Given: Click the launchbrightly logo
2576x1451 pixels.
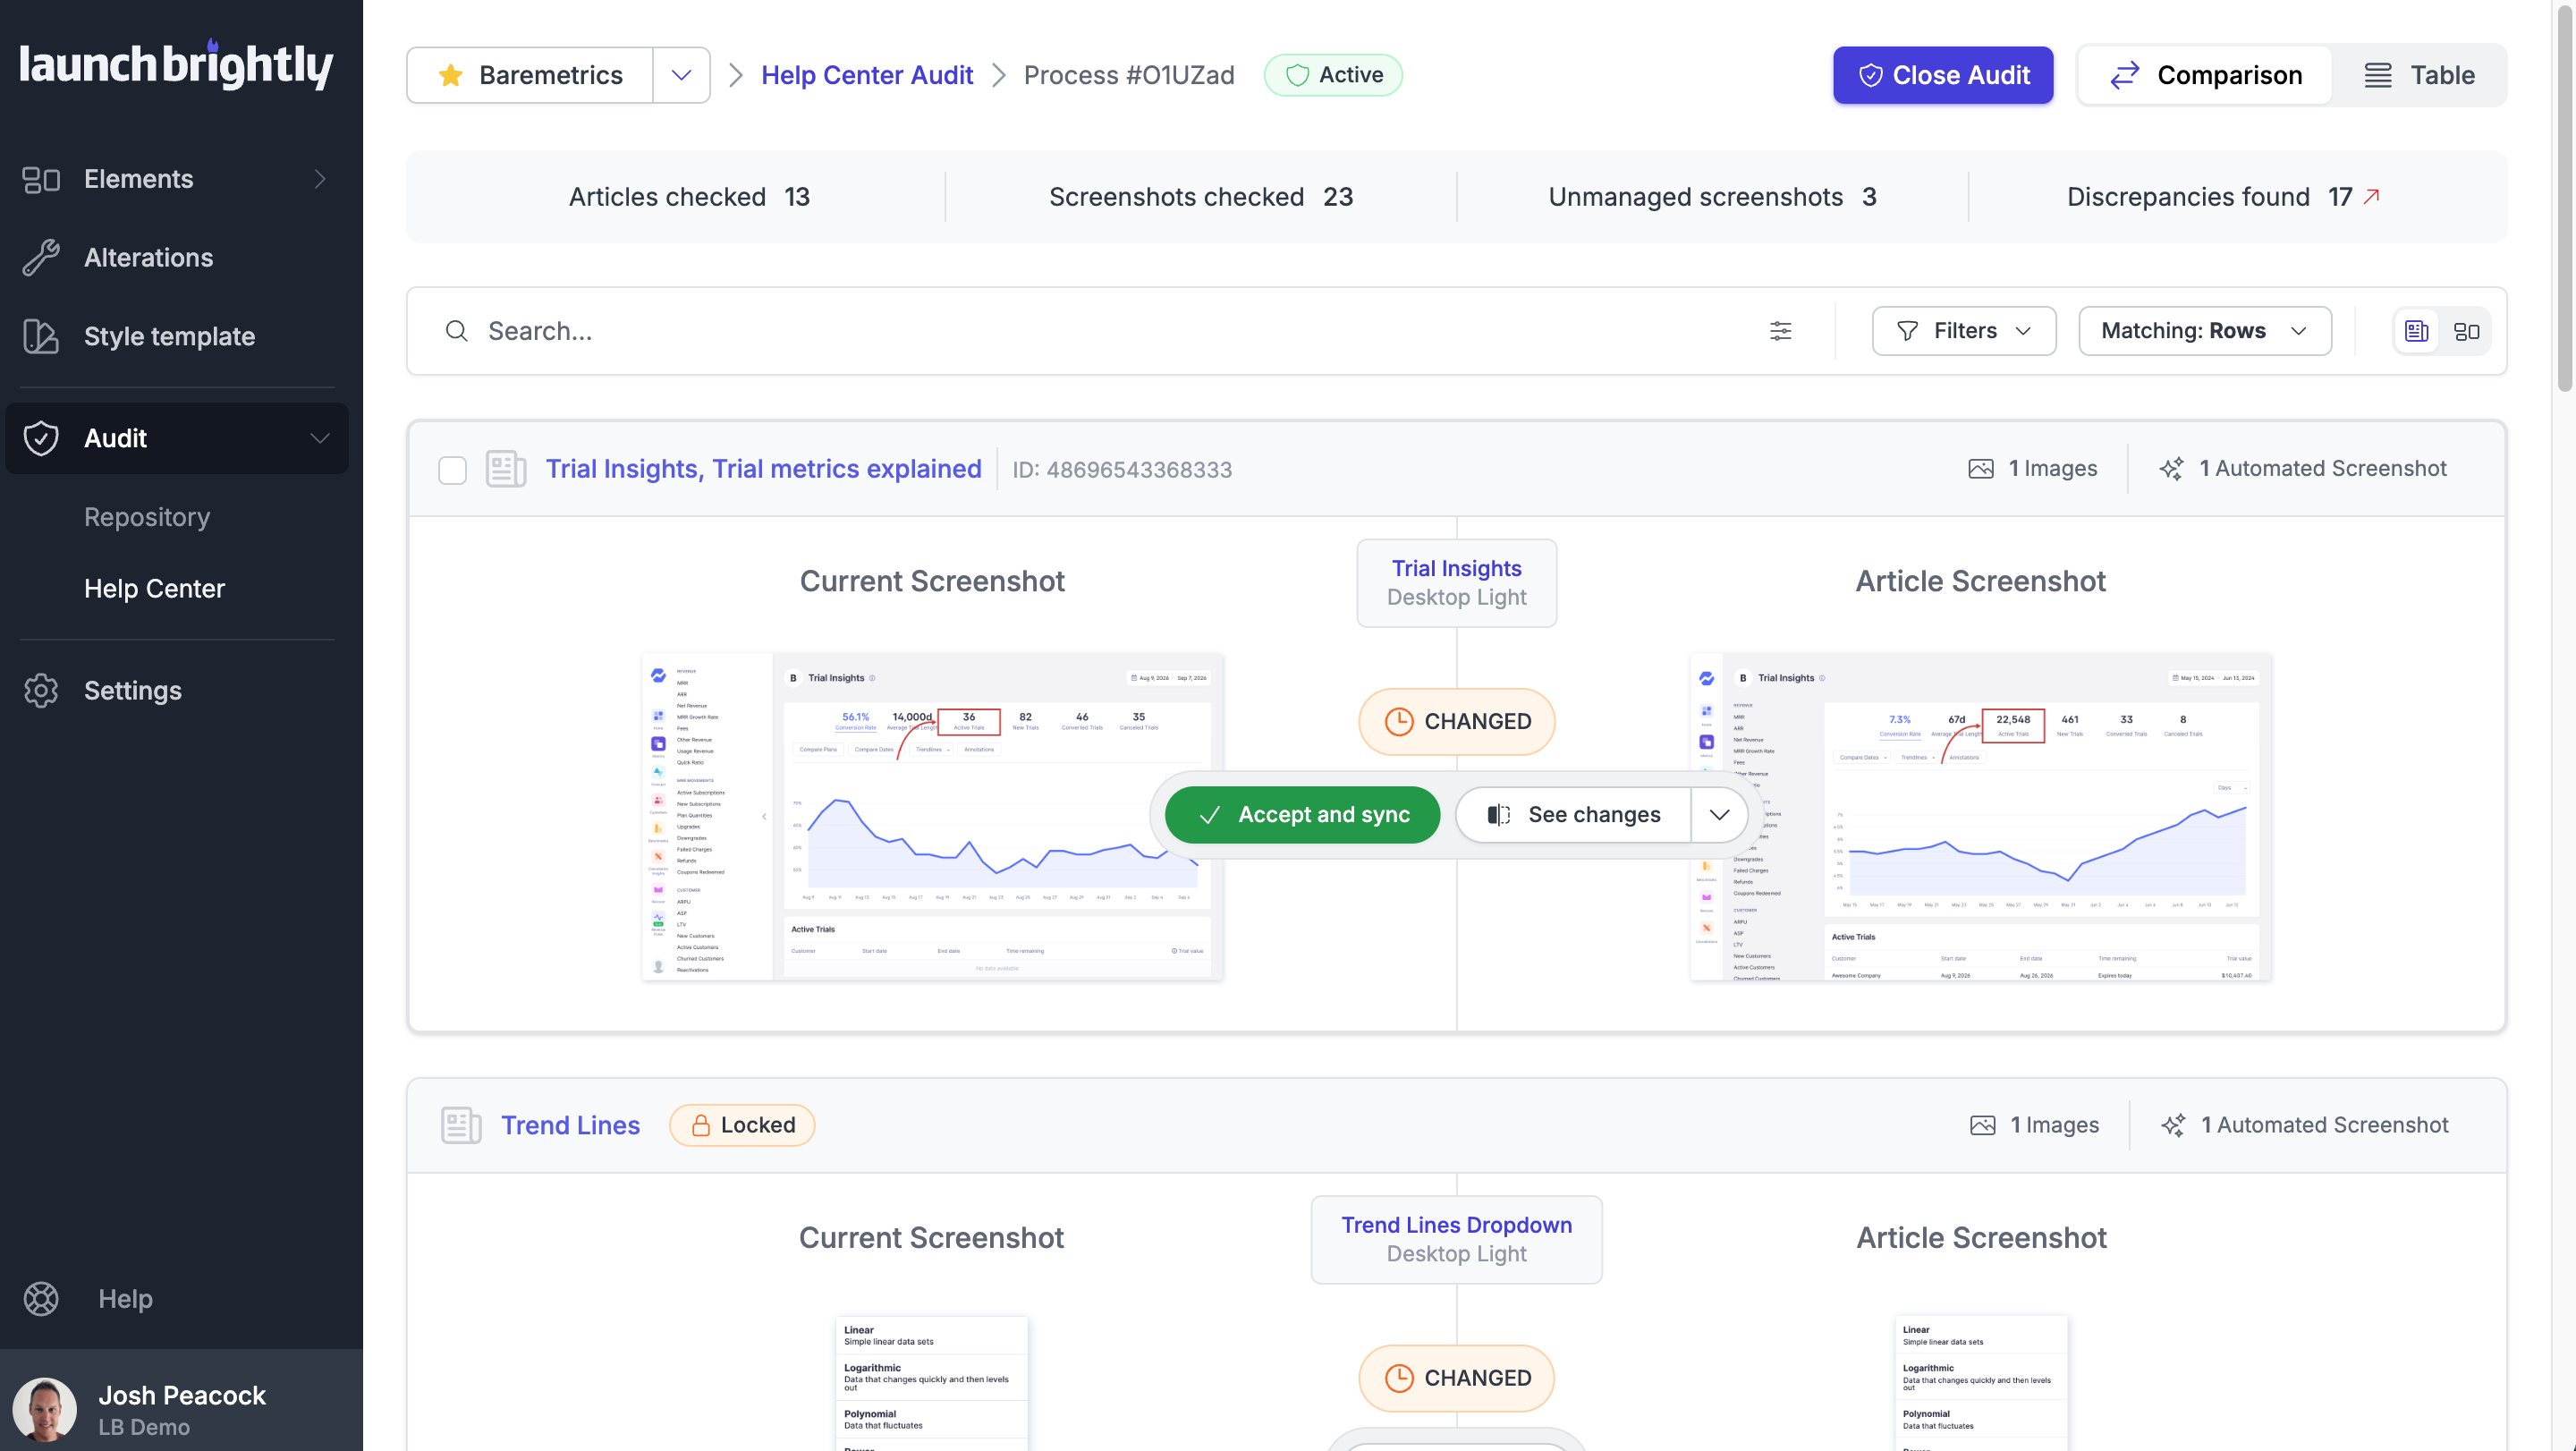Looking at the screenshot, I should 176,65.
